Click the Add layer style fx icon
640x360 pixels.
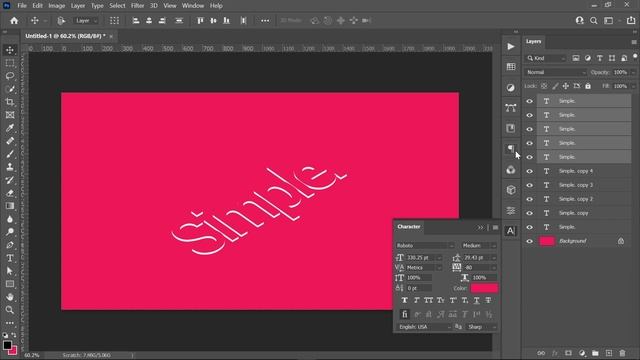click(x=555, y=353)
